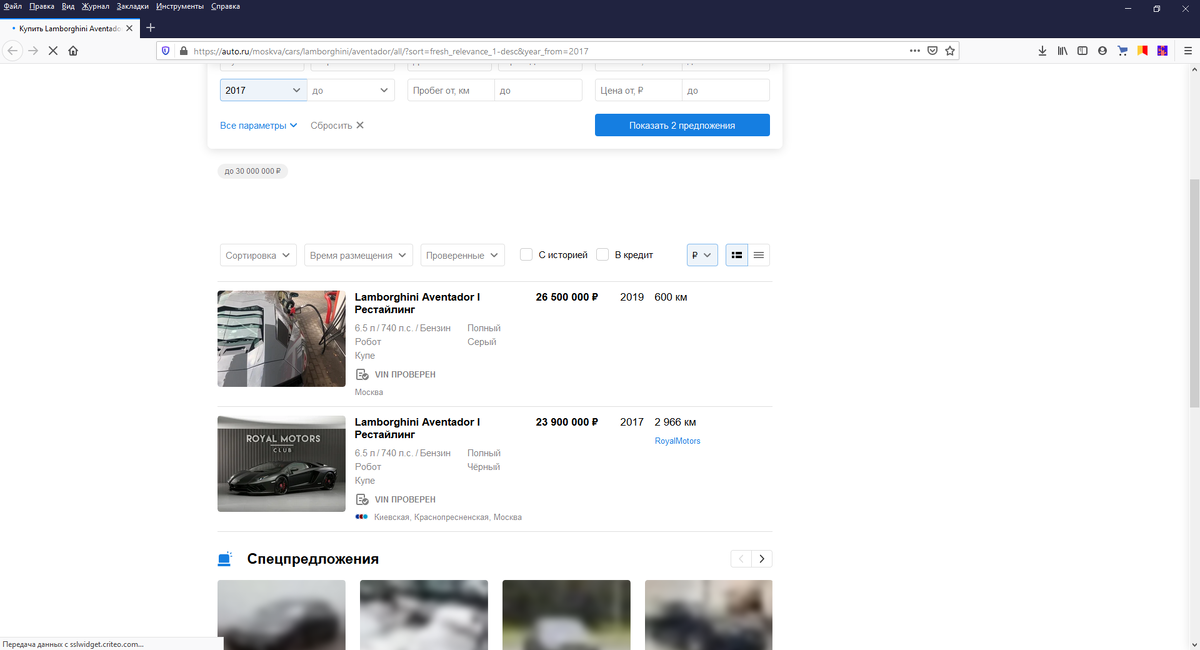Open the 2017 Lamborghini Aventador listing title

(417, 428)
